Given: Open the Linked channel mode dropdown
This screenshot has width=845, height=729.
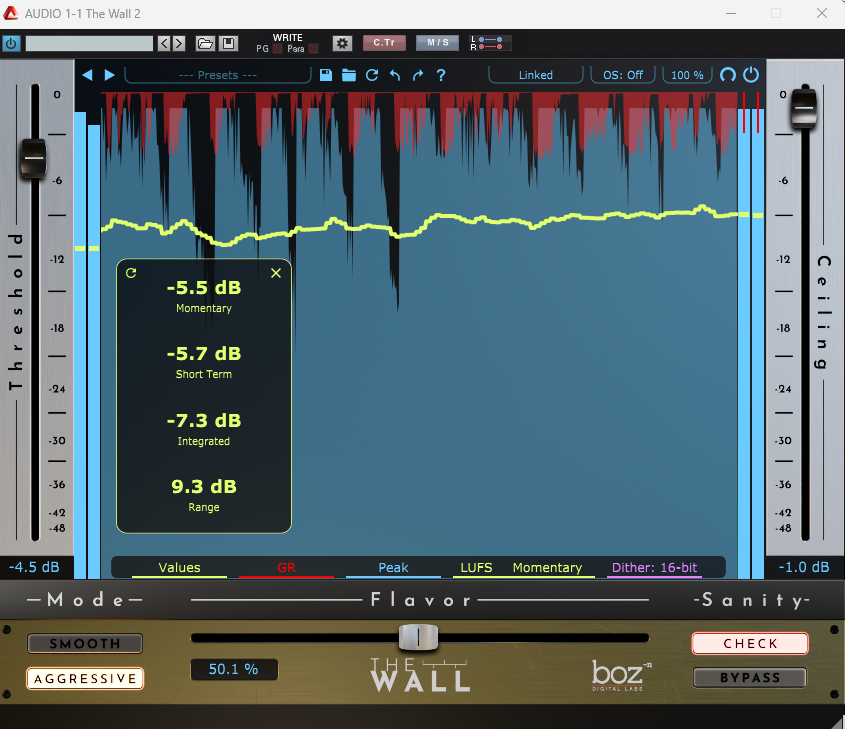Looking at the screenshot, I should pyautogui.click(x=536, y=75).
